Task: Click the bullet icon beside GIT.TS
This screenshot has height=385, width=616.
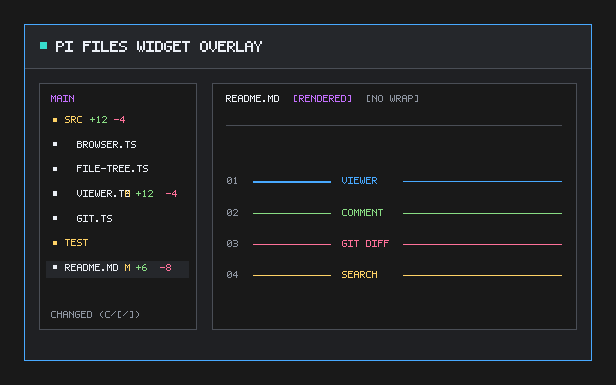Action: (x=55, y=218)
